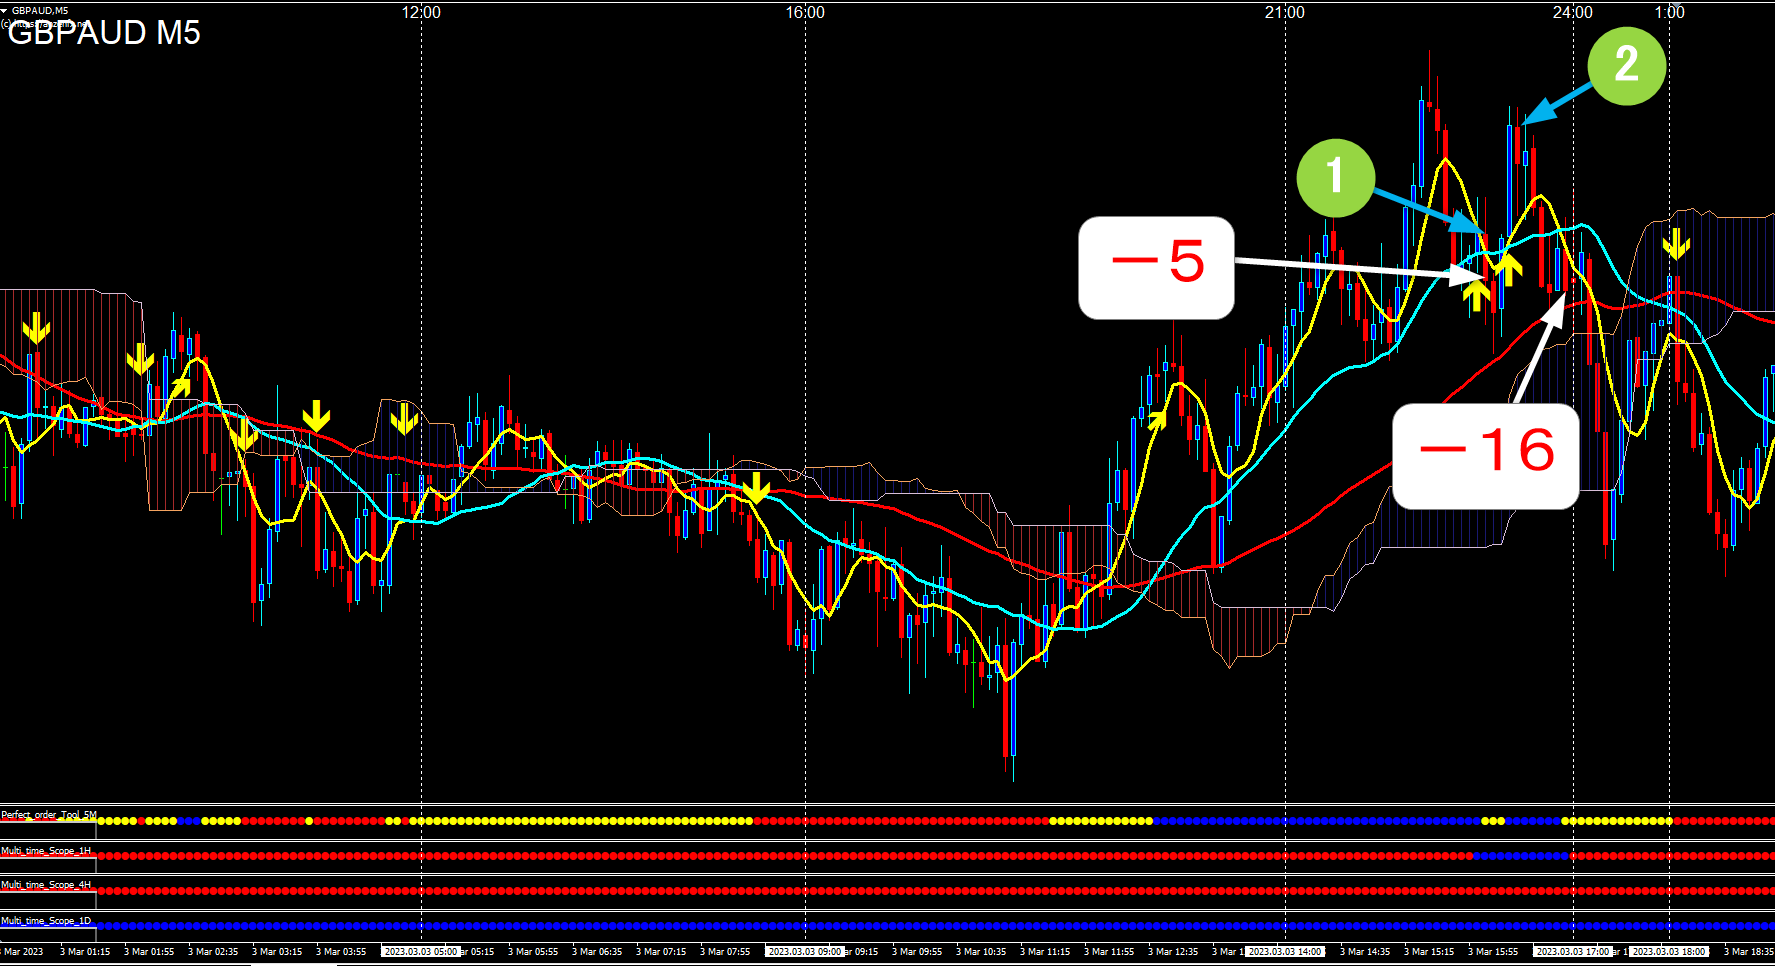The image size is (1775, 966).
Task: Click the 3 Mar 14:35 time axis label
Action: tap(1365, 952)
